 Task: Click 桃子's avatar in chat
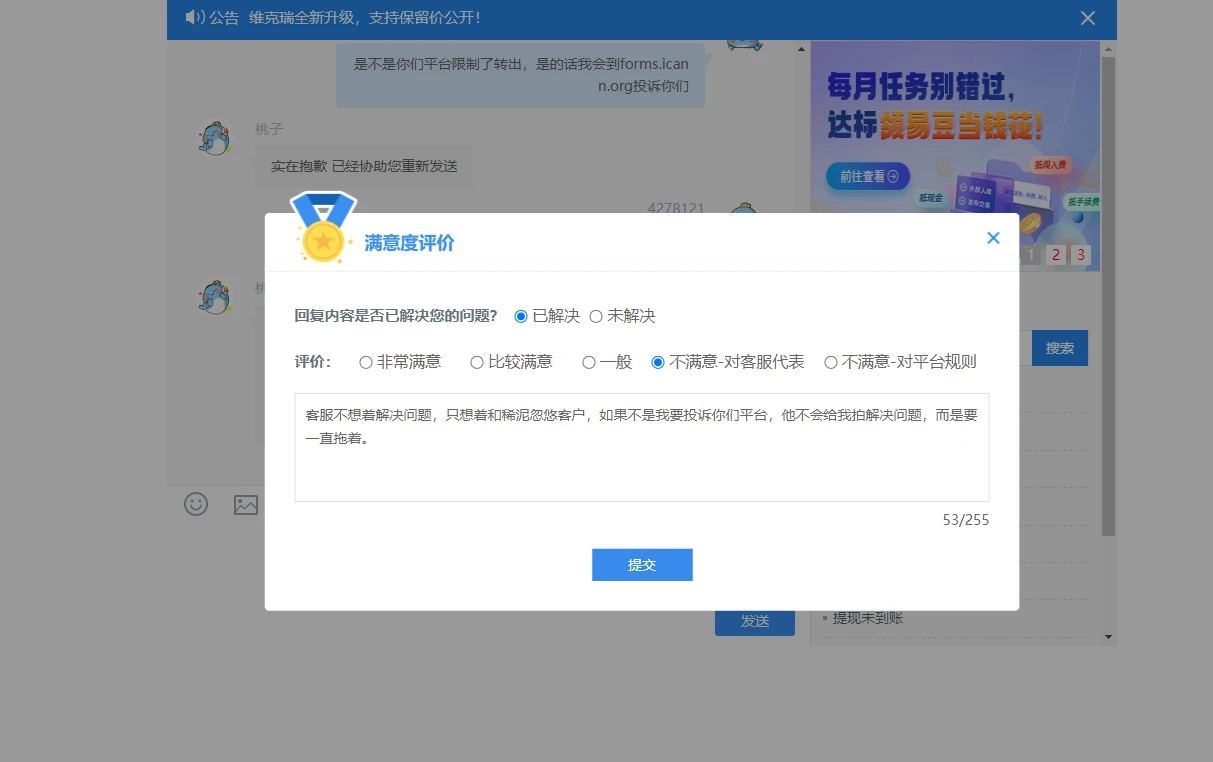215,139
